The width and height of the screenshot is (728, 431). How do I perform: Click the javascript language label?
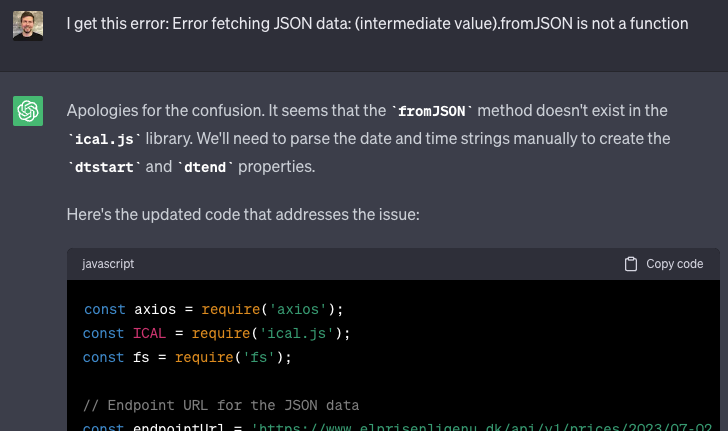point(108,264)
